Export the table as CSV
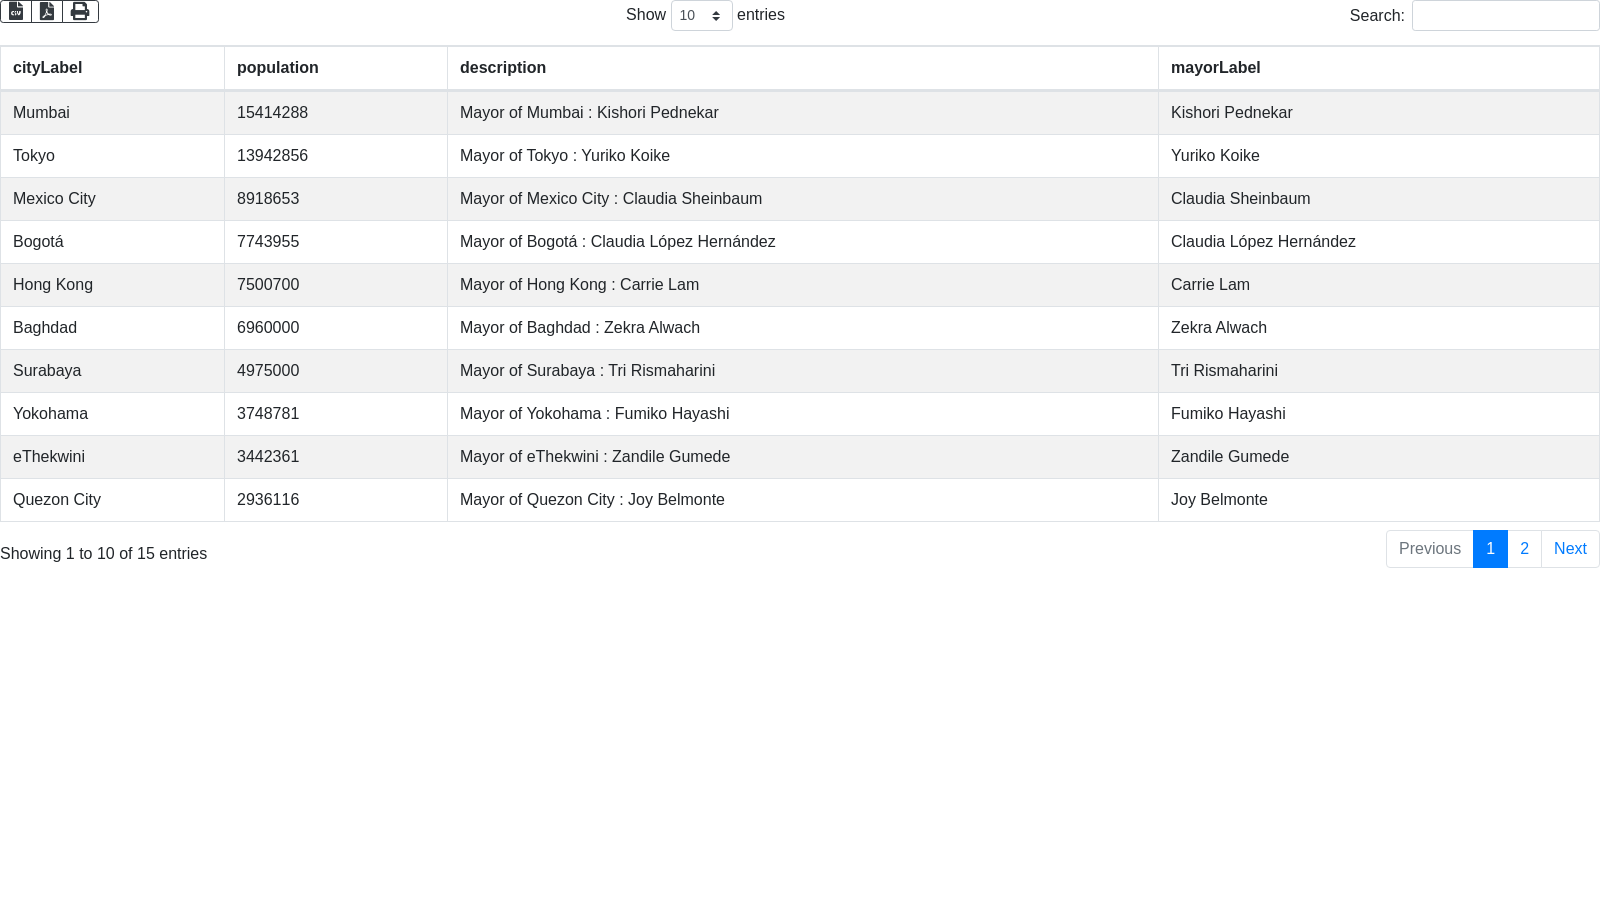Screen dimensions: 1600x900 [x=16, y=11]
